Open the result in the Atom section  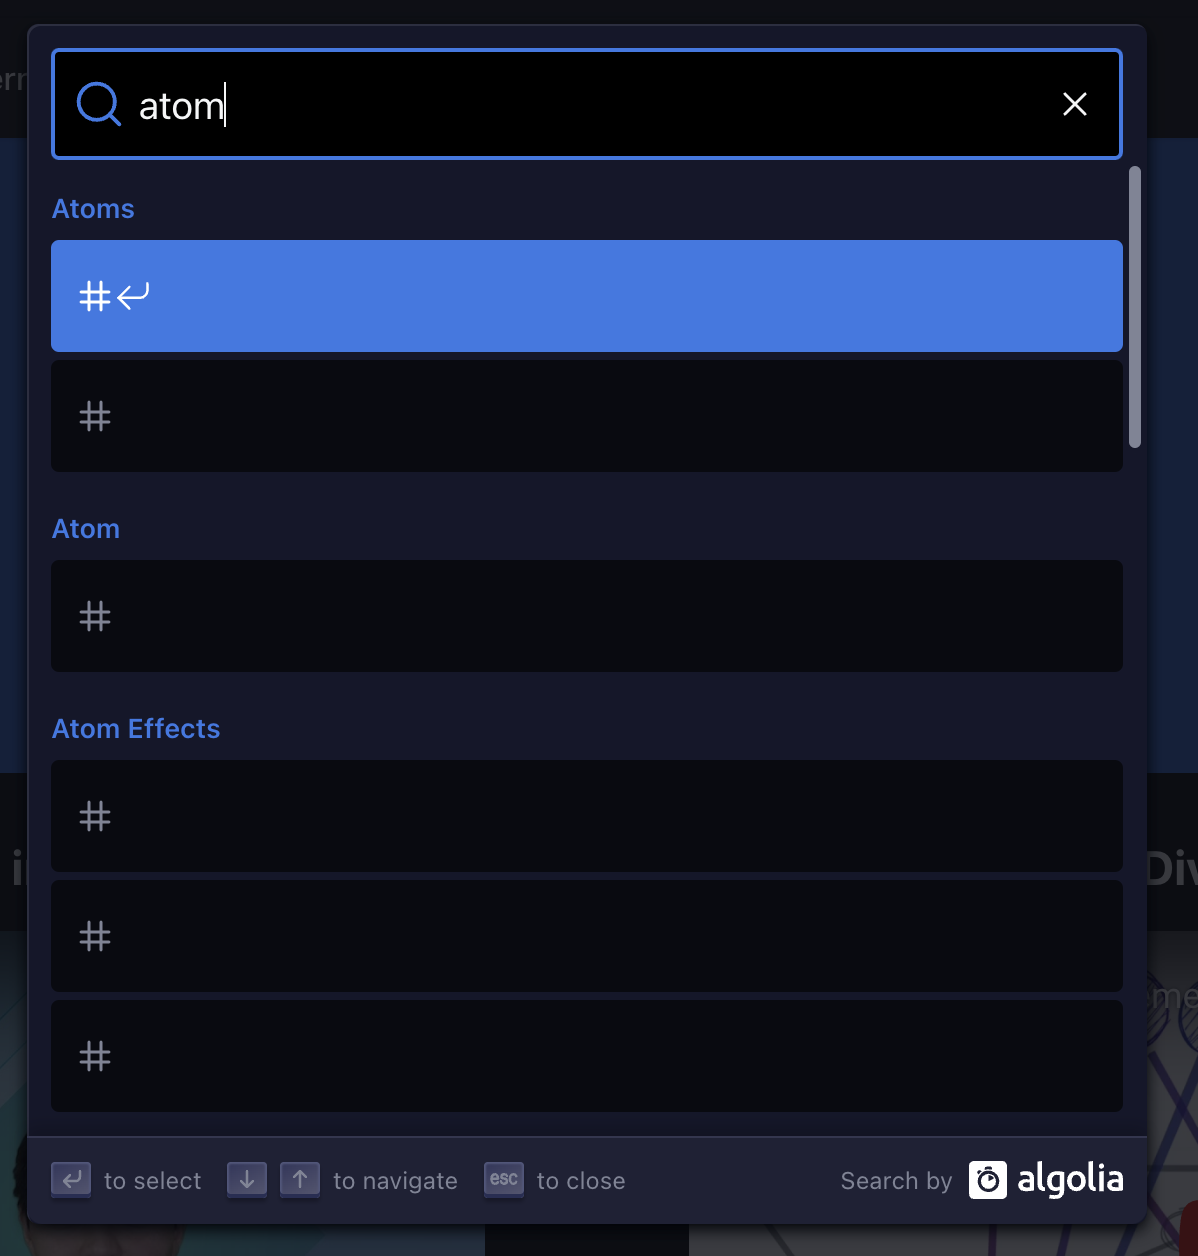tap(587, 616)
